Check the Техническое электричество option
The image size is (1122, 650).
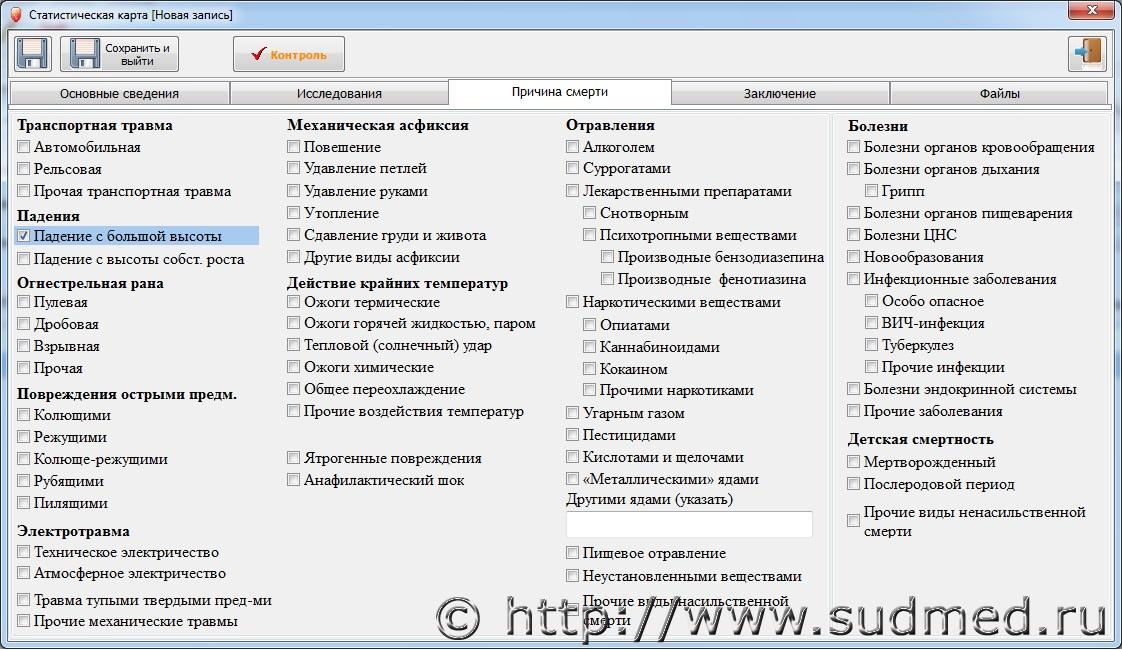pyautogui.click(x=24, y=552)
